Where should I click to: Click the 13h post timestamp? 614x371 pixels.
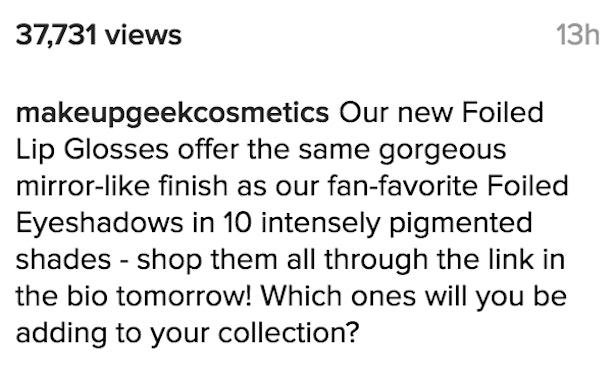[578, 35]
